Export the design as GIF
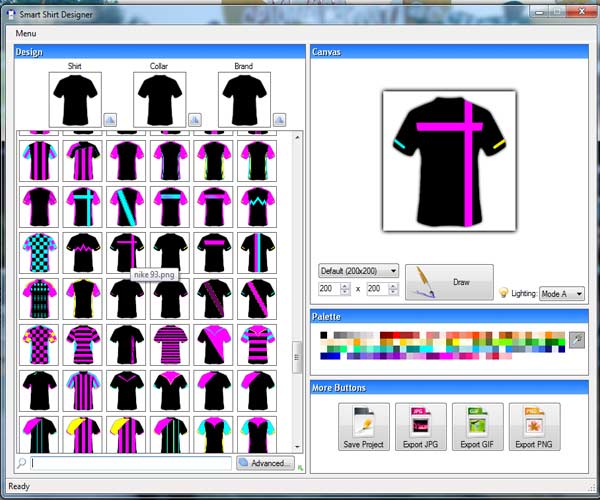The image size is (600, 500). point(477,427)
